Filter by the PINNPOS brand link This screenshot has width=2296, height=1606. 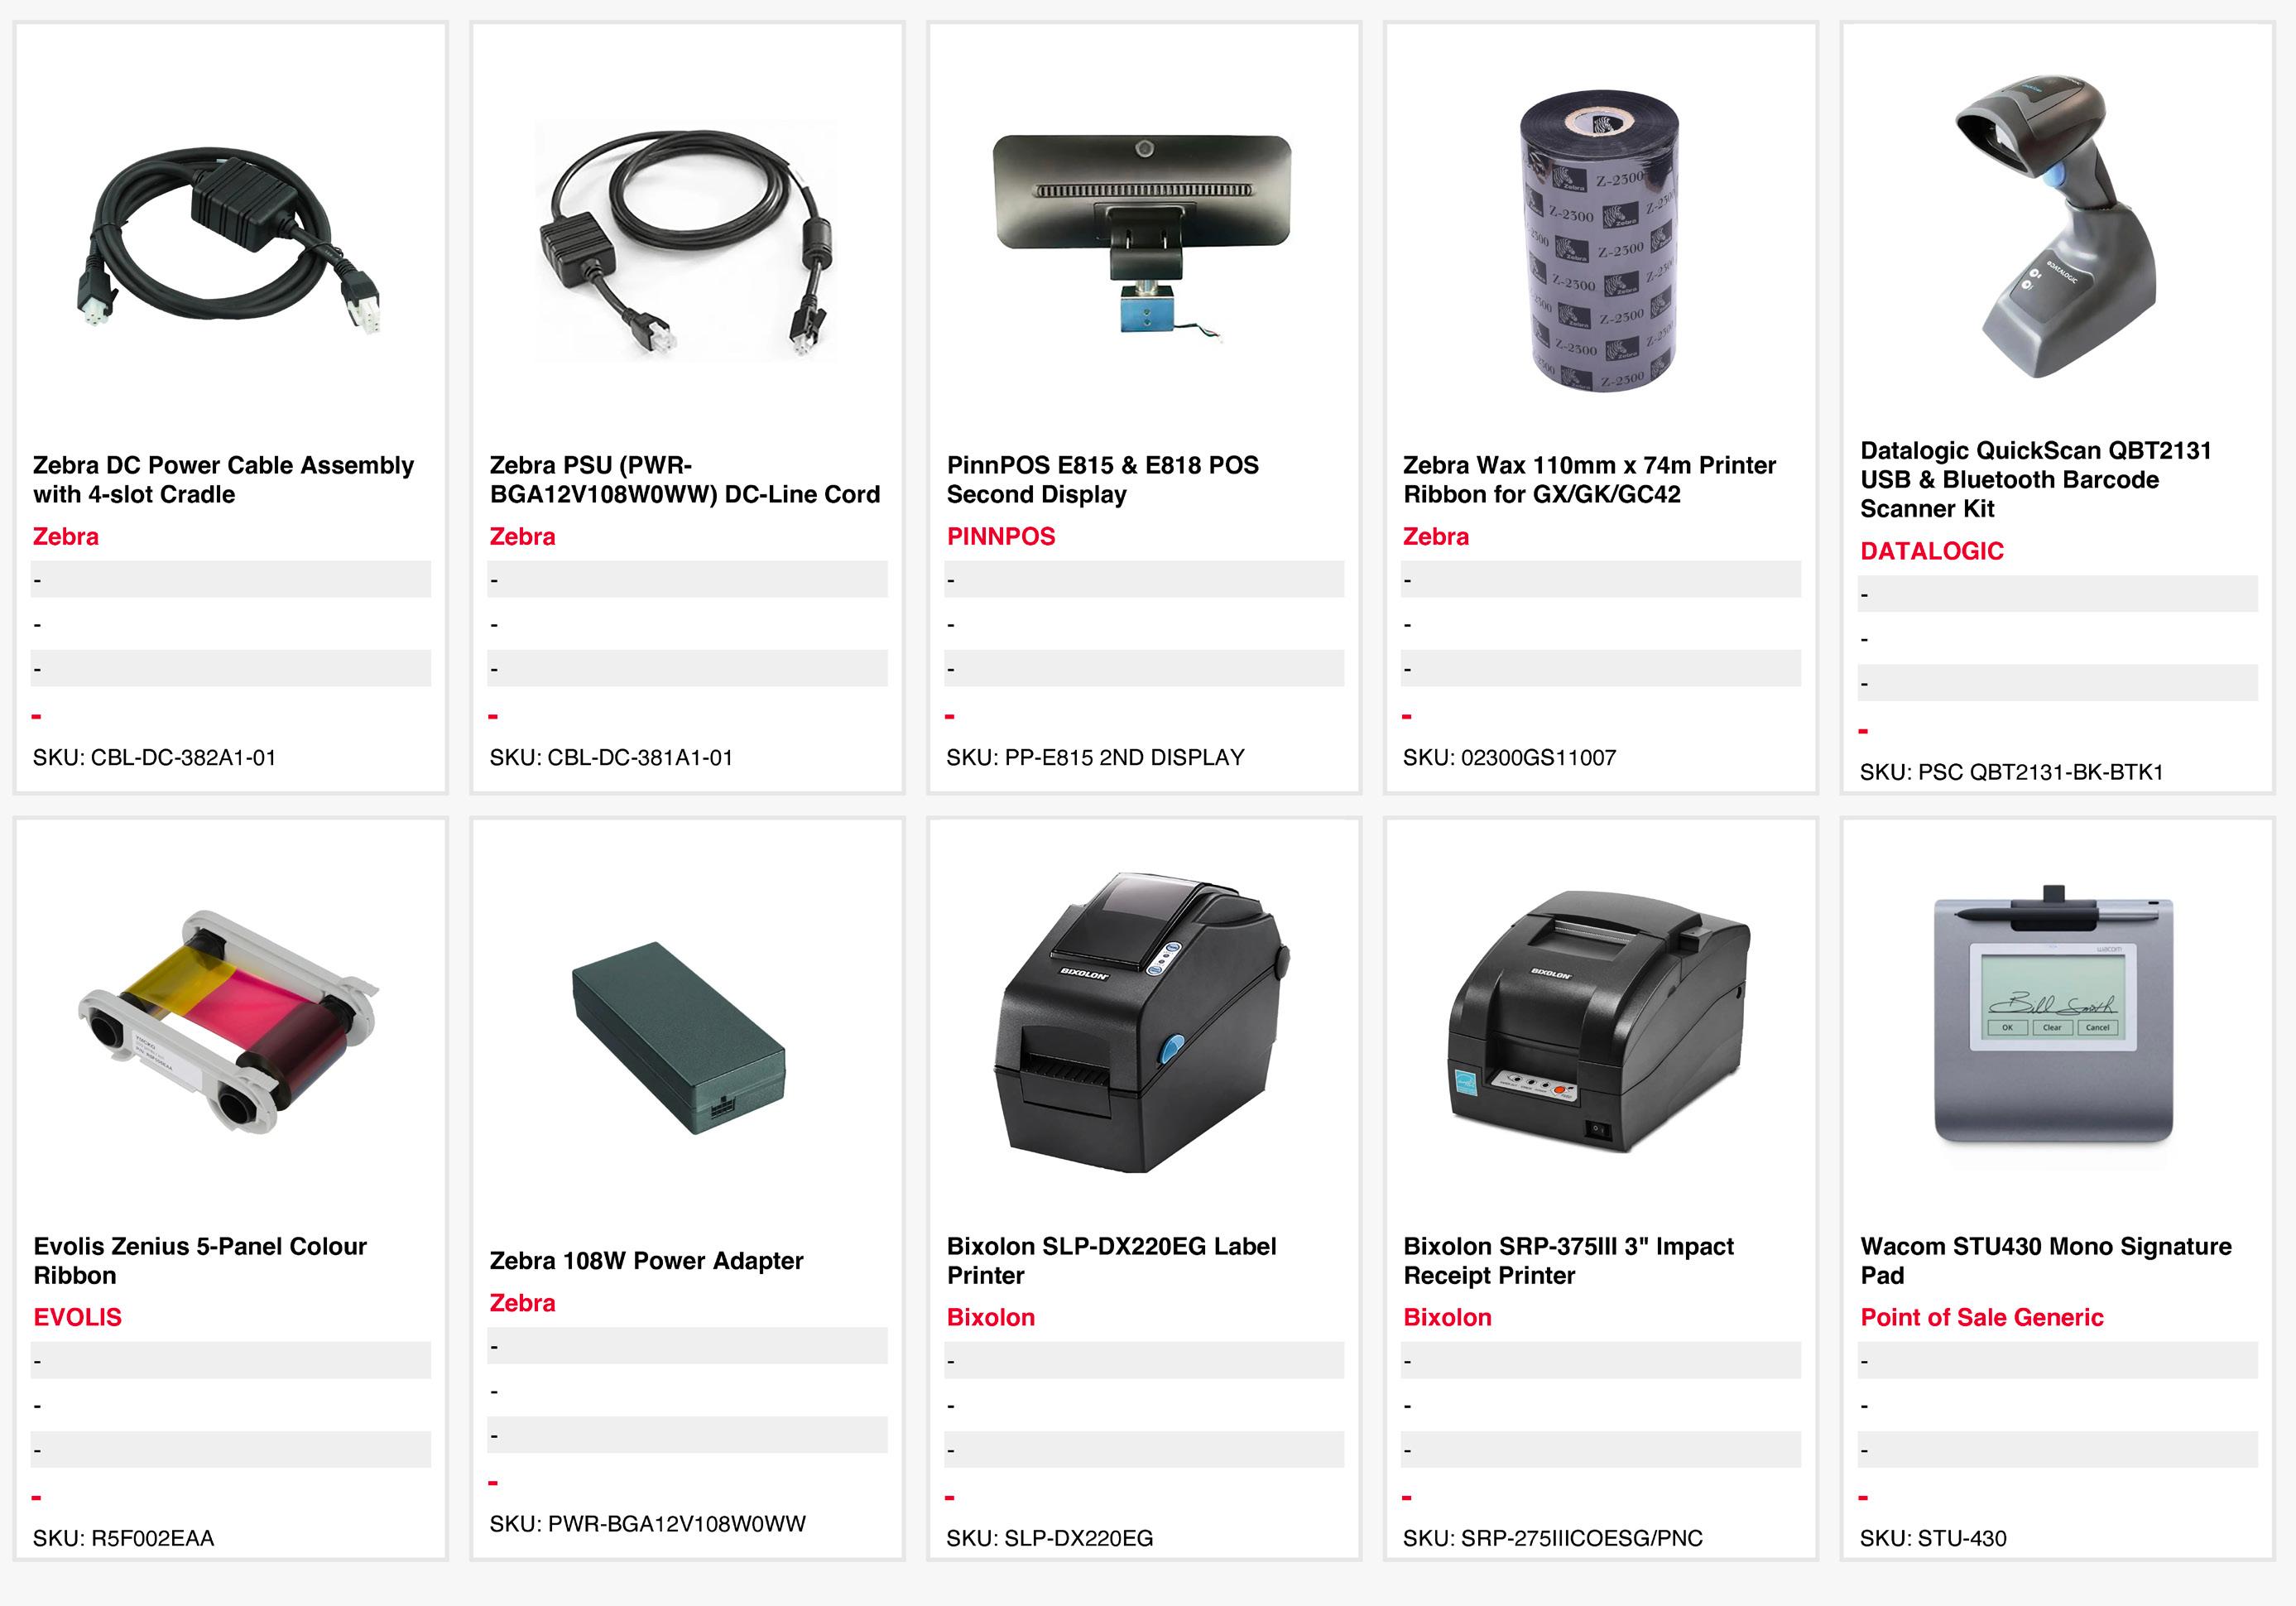click(1001, 536)
